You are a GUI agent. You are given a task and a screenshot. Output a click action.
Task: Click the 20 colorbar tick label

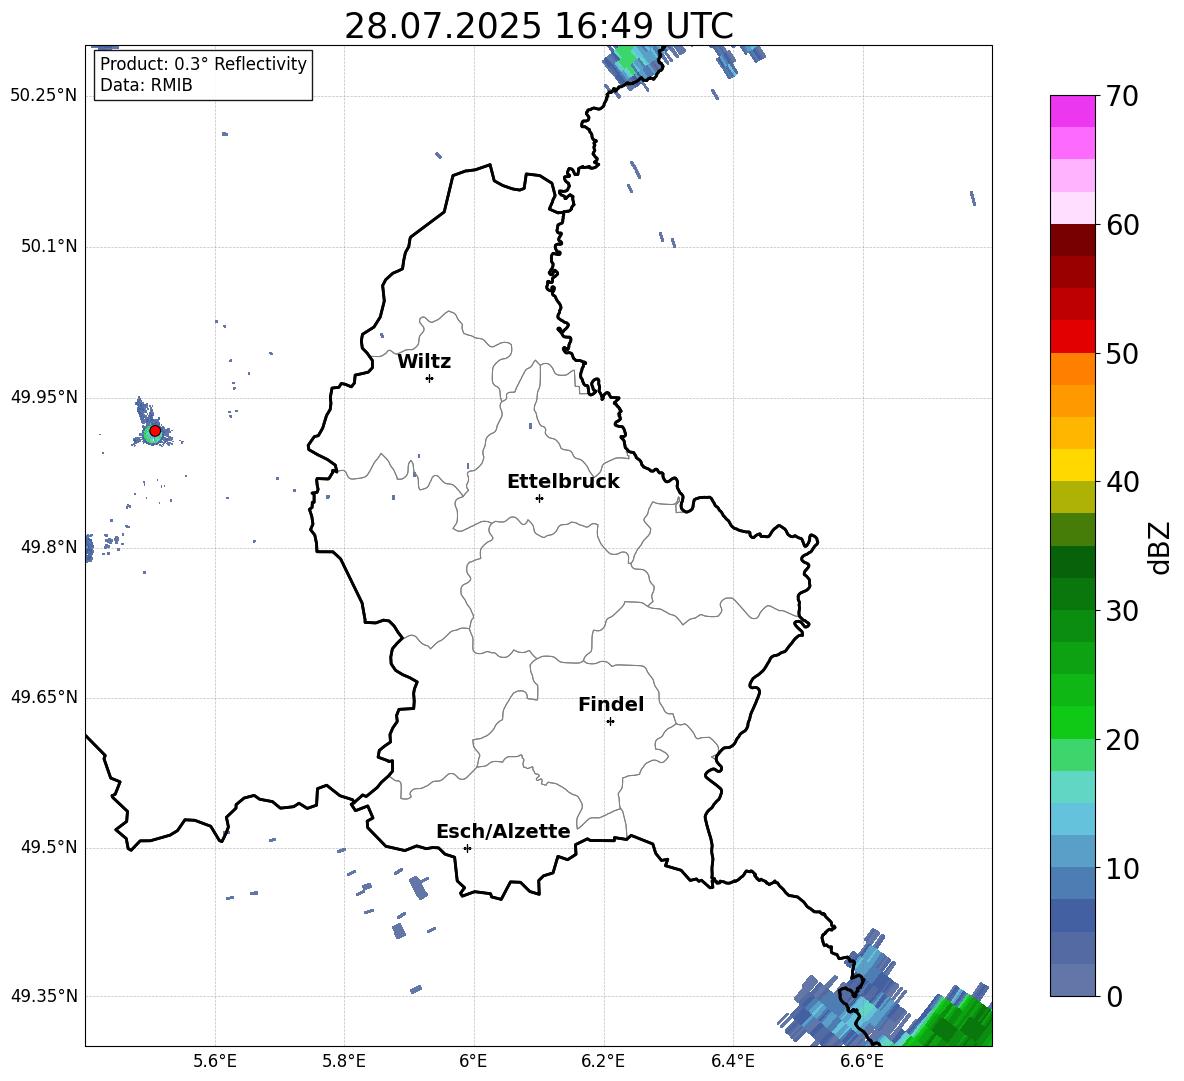(x=1122, y=740)
